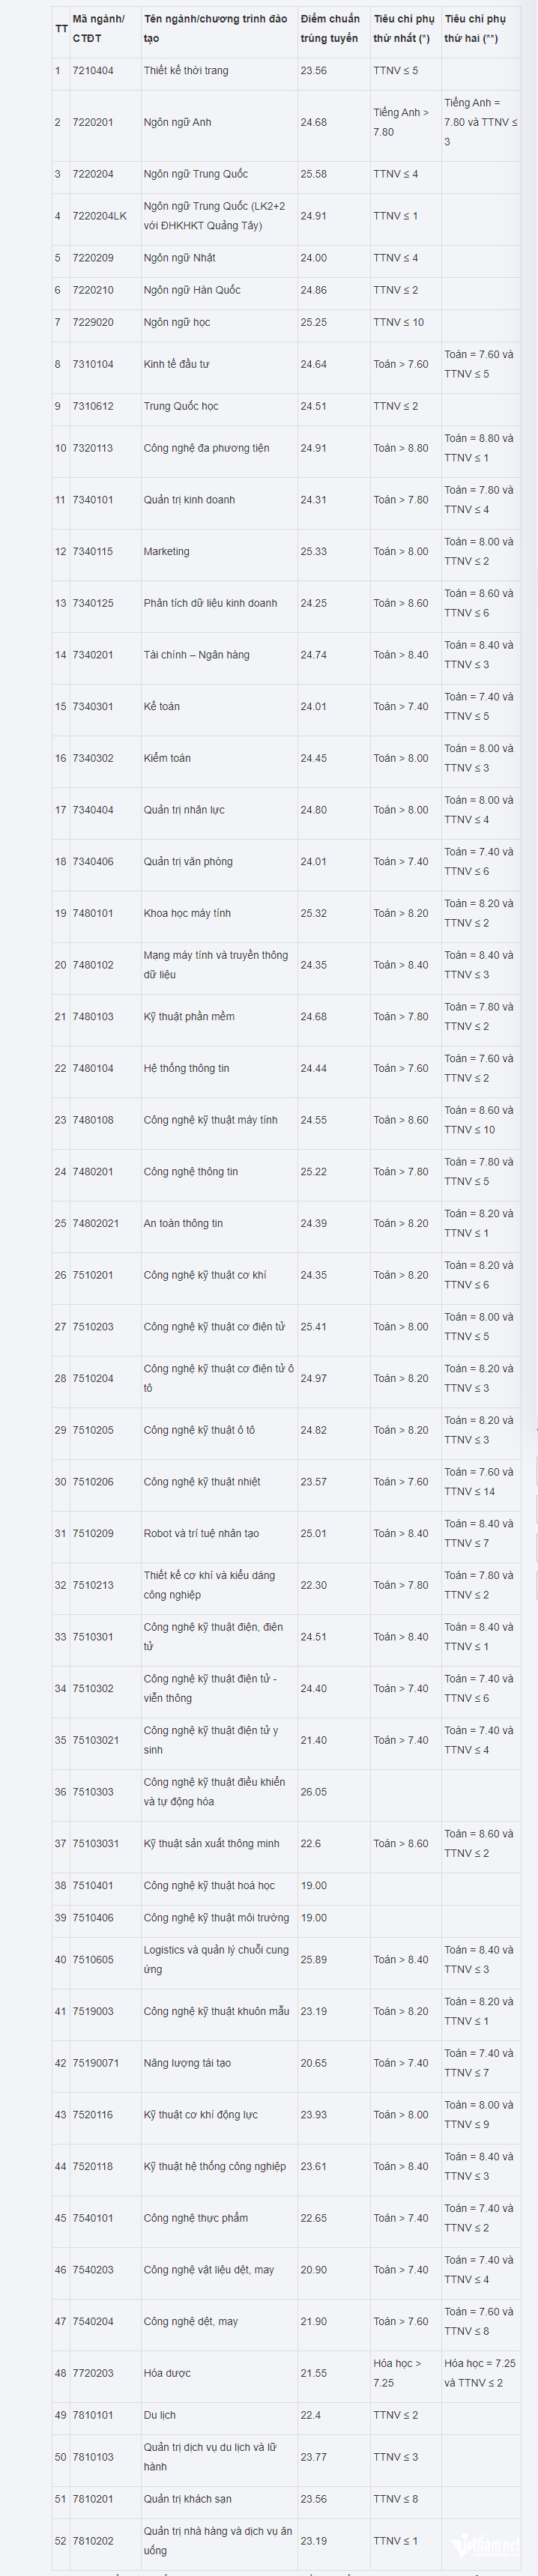Image resolution: width=538 pixels, height=2576 pixels.
Task: Select 'Robot và trí tuệ nhân tạo' cell
Action: point(201,1533)
